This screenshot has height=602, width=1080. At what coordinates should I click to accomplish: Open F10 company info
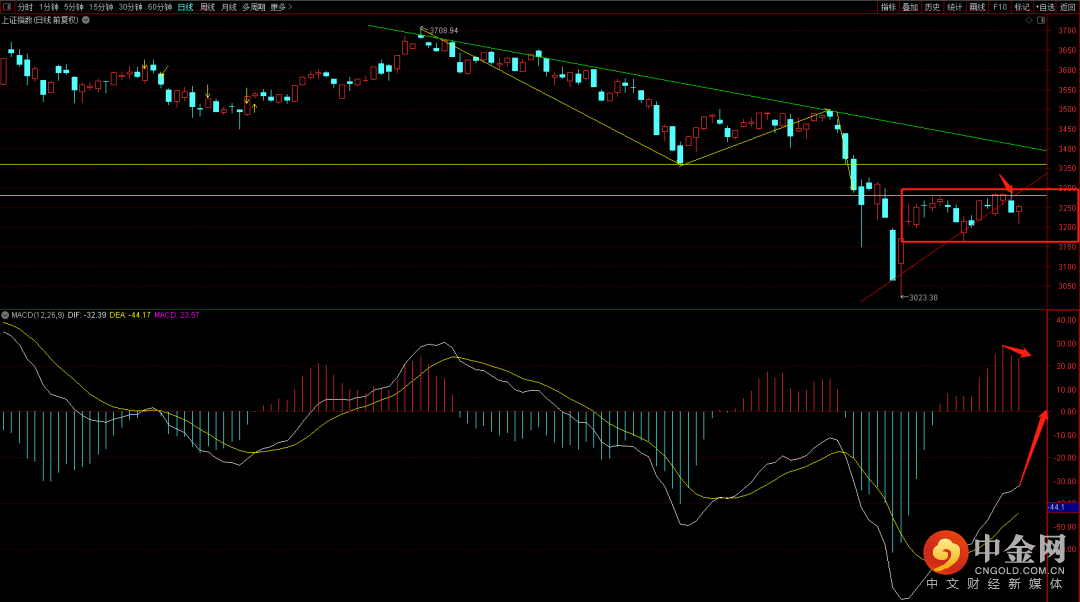coord(1000,7)
